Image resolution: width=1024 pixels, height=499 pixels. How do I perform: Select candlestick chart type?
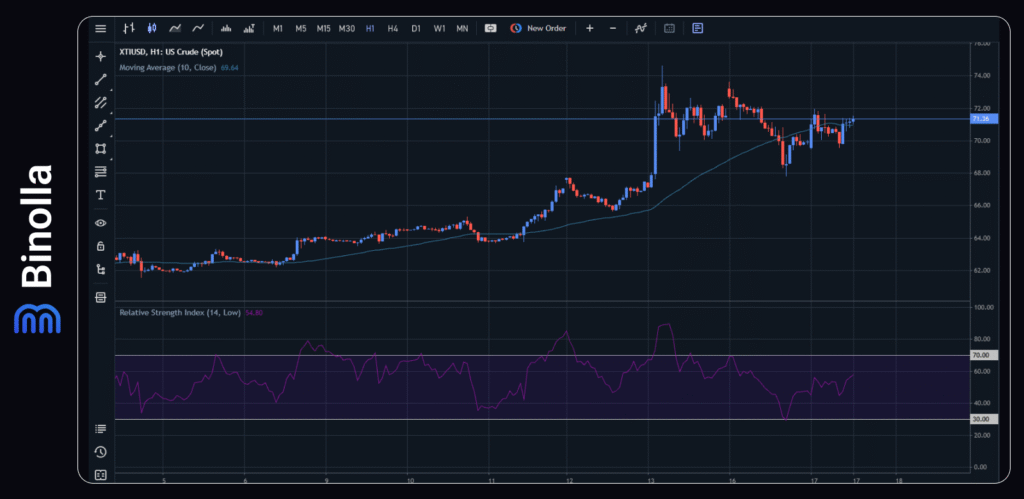pyautogui.click(x=151, y=28)
